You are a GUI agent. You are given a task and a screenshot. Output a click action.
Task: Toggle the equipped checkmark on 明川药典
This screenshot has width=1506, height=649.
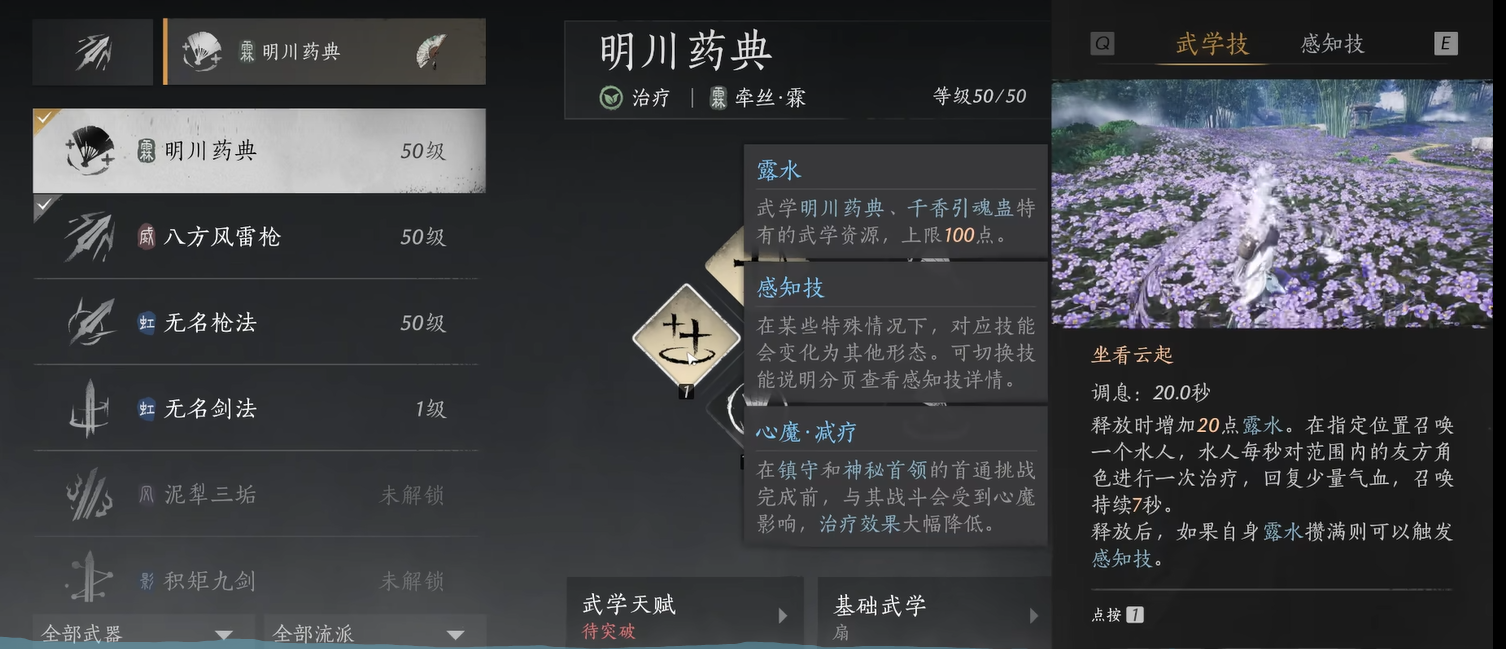coord(46,118)
